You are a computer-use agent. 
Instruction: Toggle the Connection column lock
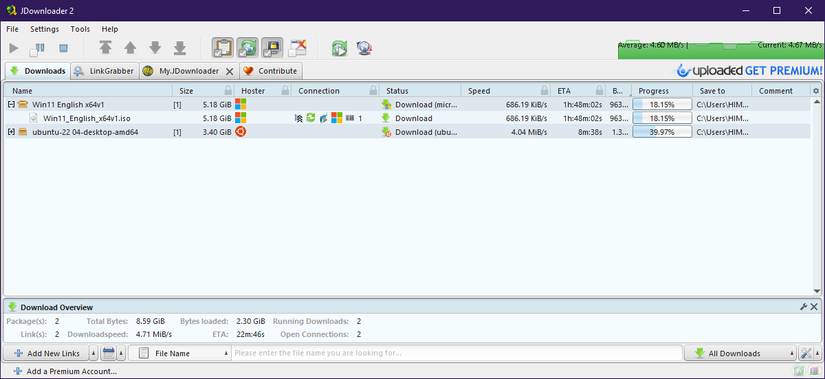pos(373,91)
